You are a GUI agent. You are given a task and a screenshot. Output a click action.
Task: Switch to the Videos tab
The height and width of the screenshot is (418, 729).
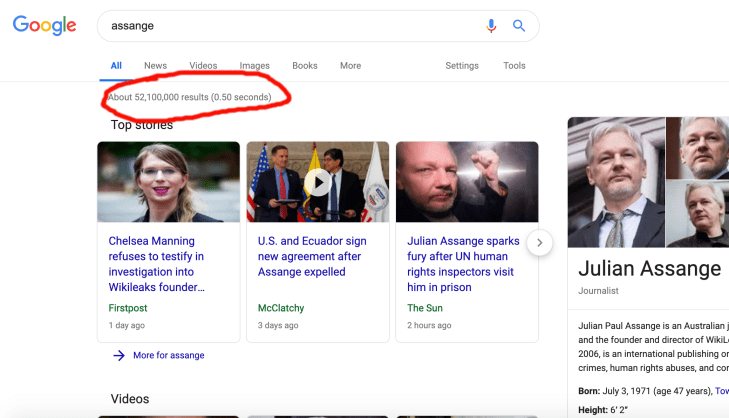click(x=203, y=66)
